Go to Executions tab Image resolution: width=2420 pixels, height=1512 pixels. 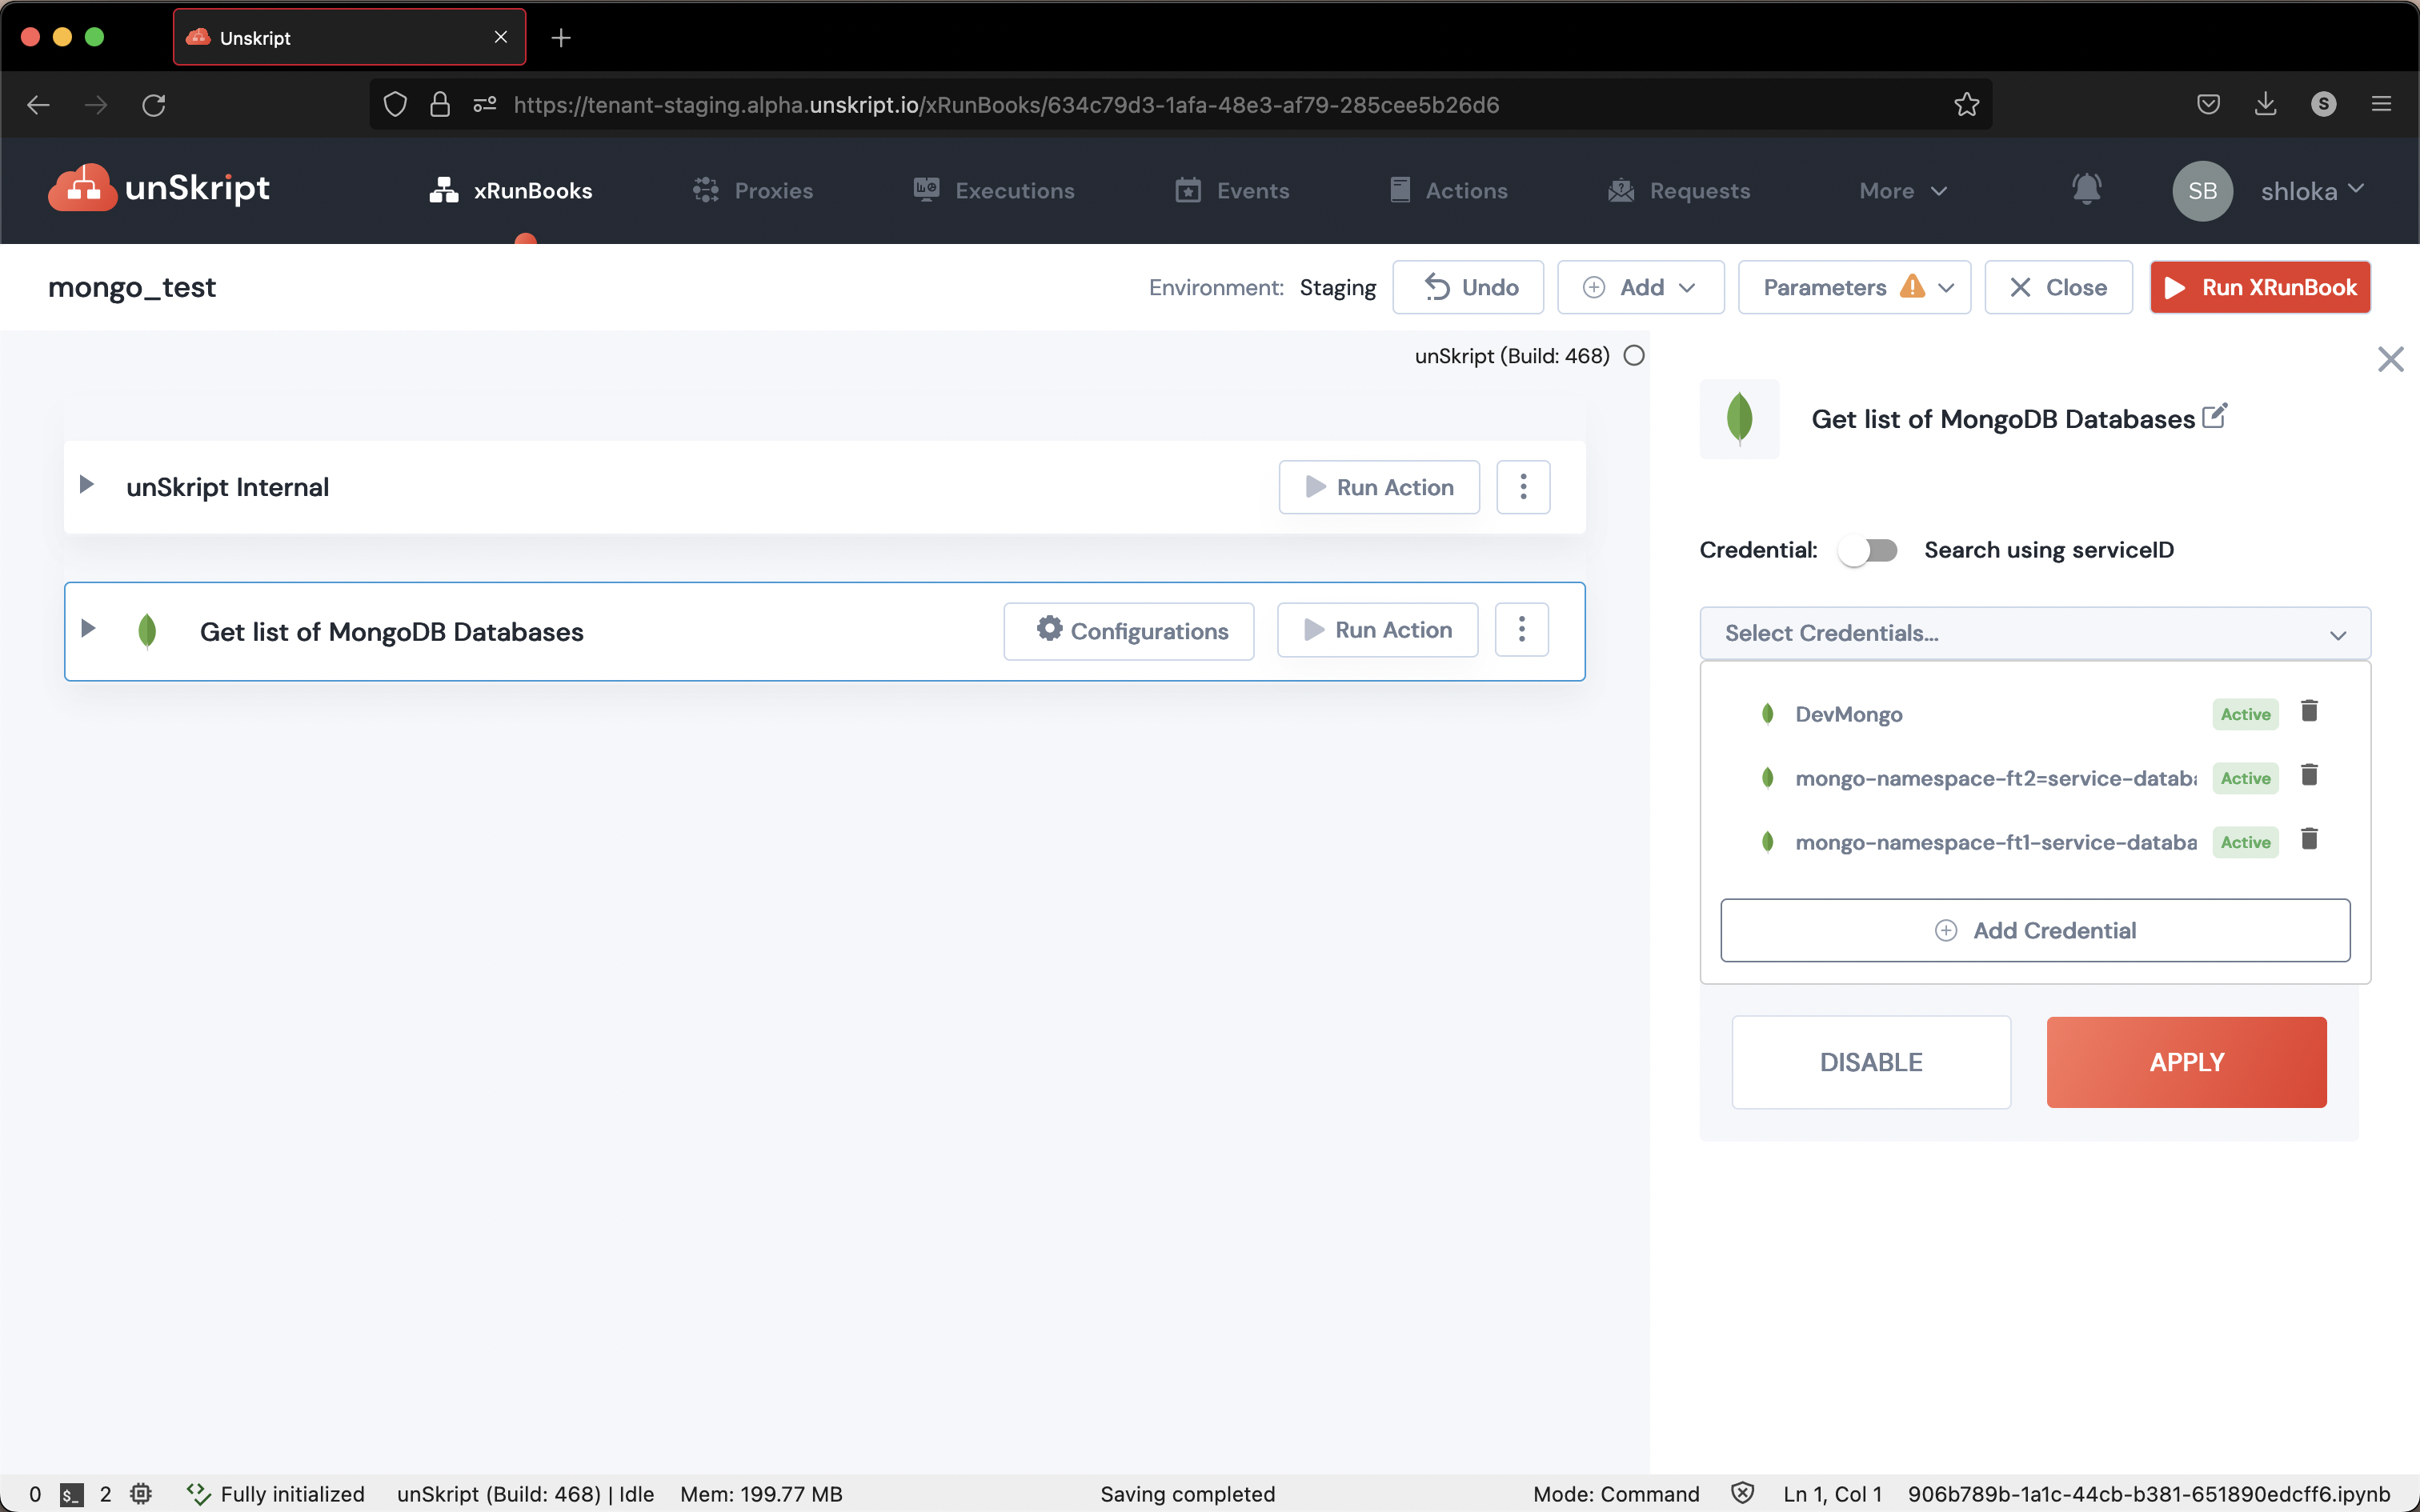tap(994, 190)
